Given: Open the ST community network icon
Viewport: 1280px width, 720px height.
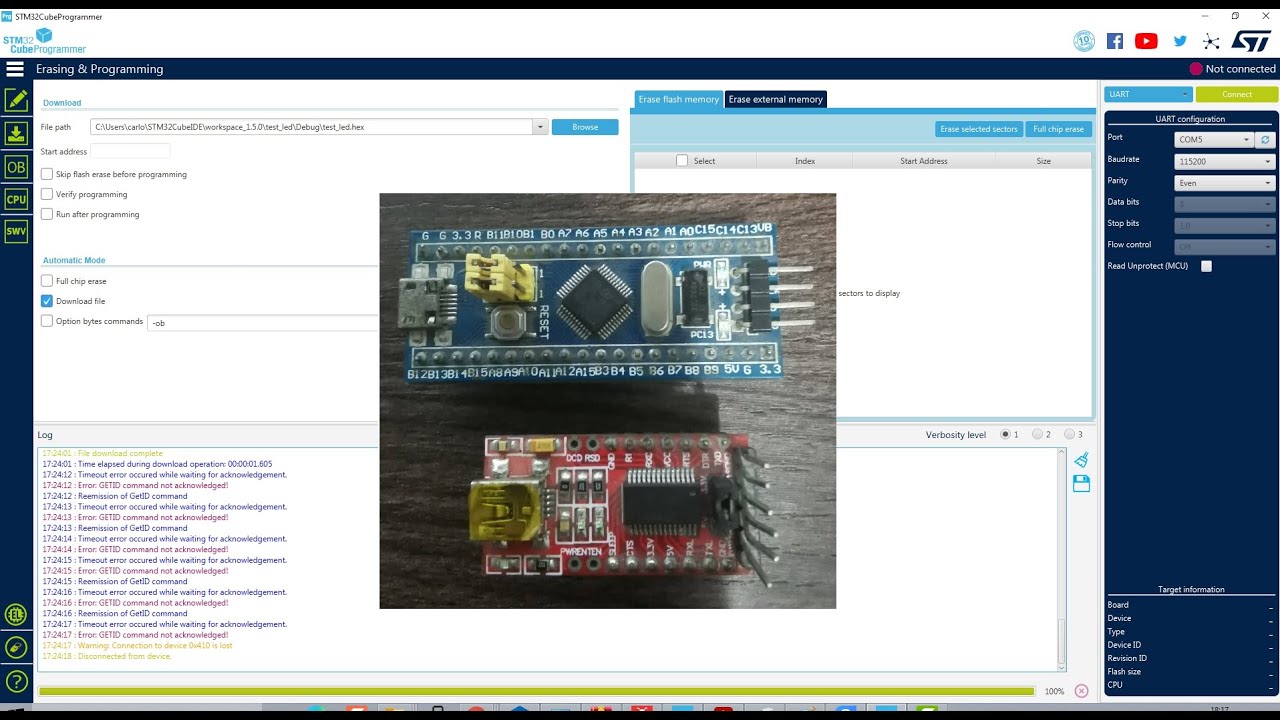Looking at the screenshot, I should [1211, 41].
